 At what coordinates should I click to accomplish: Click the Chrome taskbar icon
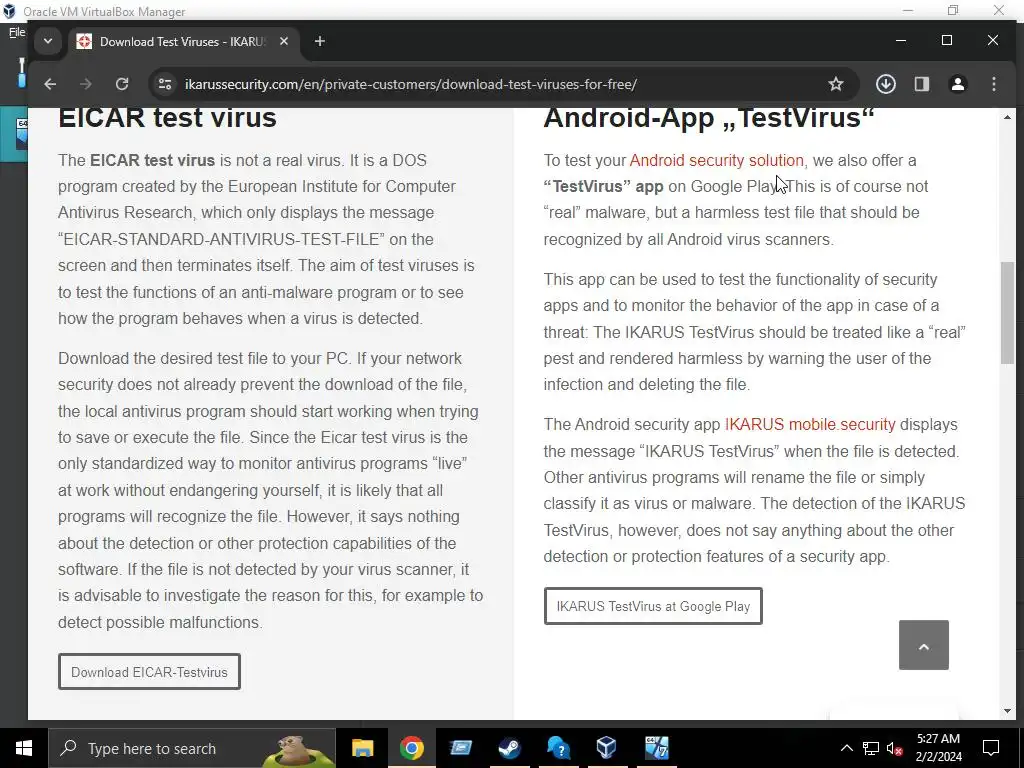coord(411,748)
